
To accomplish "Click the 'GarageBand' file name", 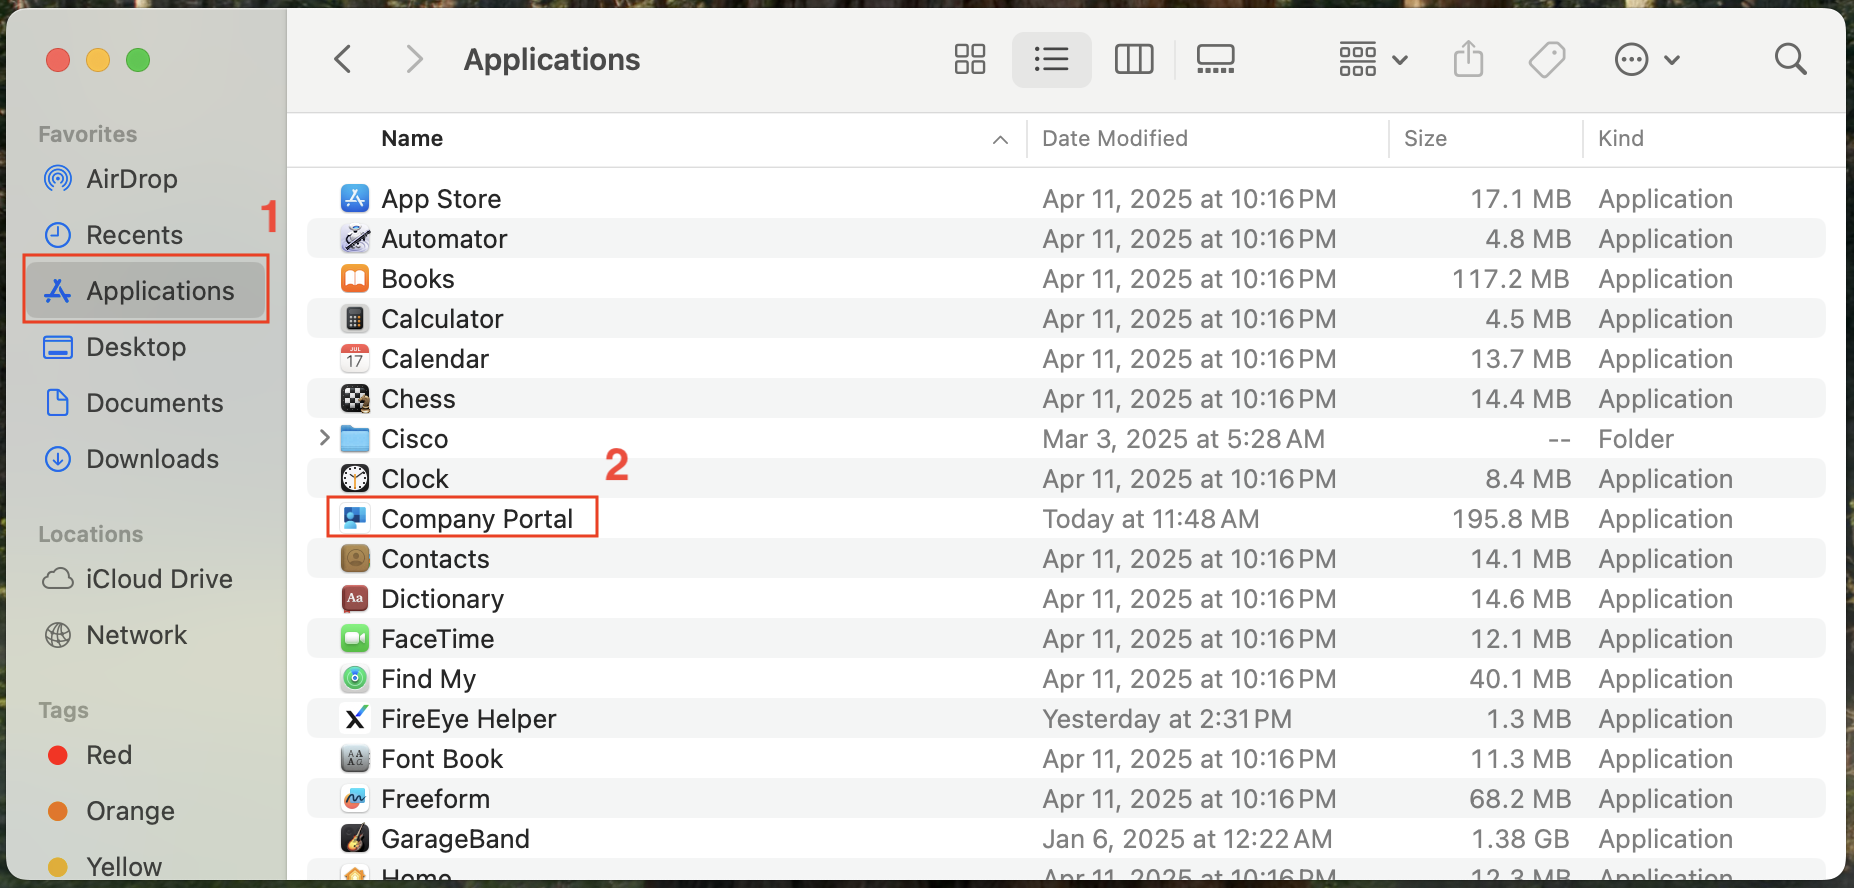I will pos(455,839).
